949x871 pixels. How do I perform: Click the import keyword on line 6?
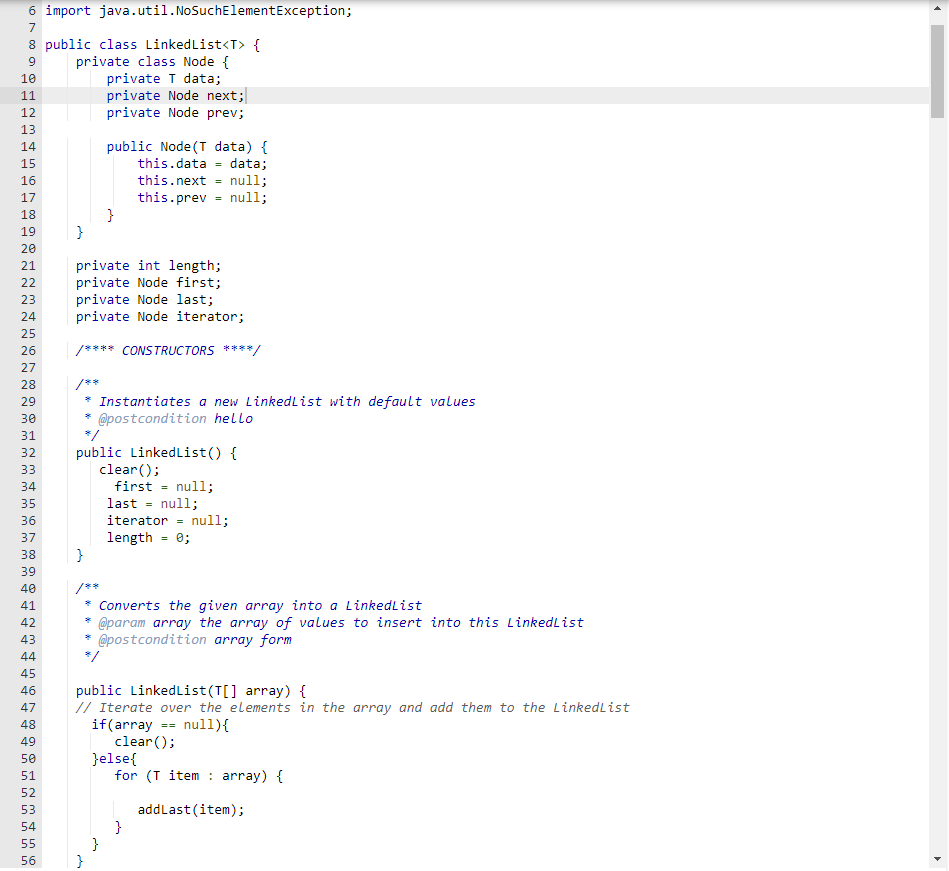68,10
